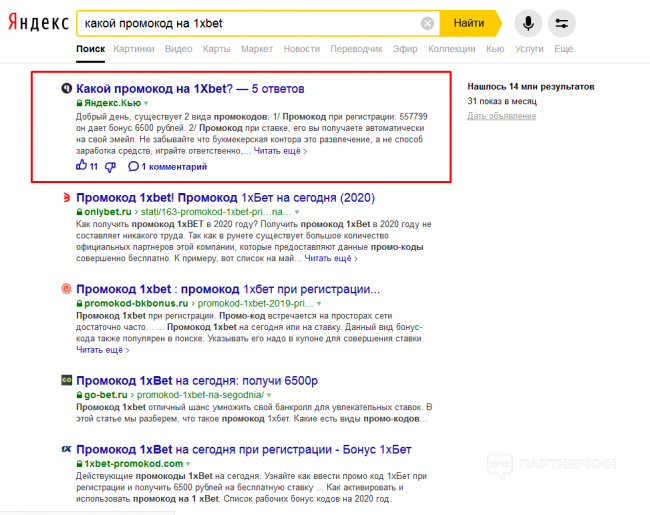Expand dropdown arrow next to 1xbet-promokod.com

[189, 464]
